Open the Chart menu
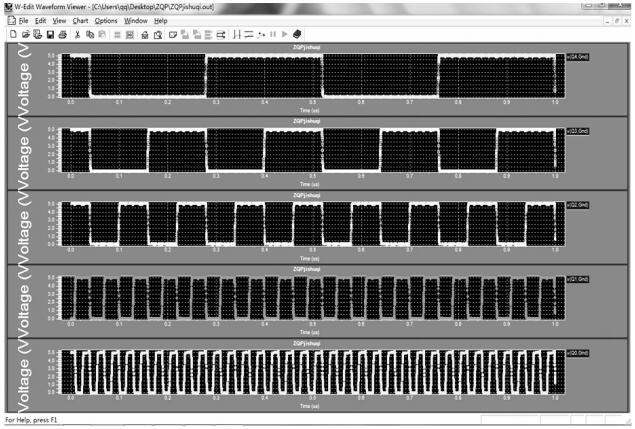 click(80, 21)
